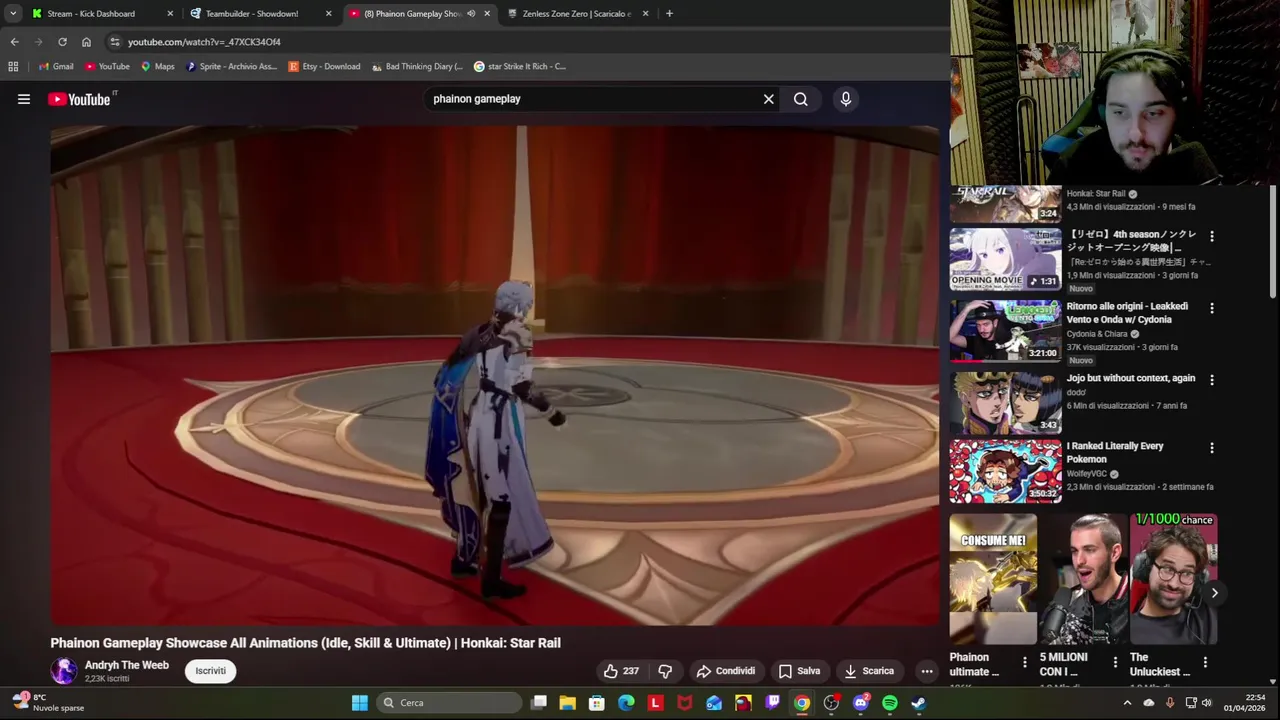Open Andryh The Weeb channel avatar
The image size is (1280, 720).
(64, 671)
